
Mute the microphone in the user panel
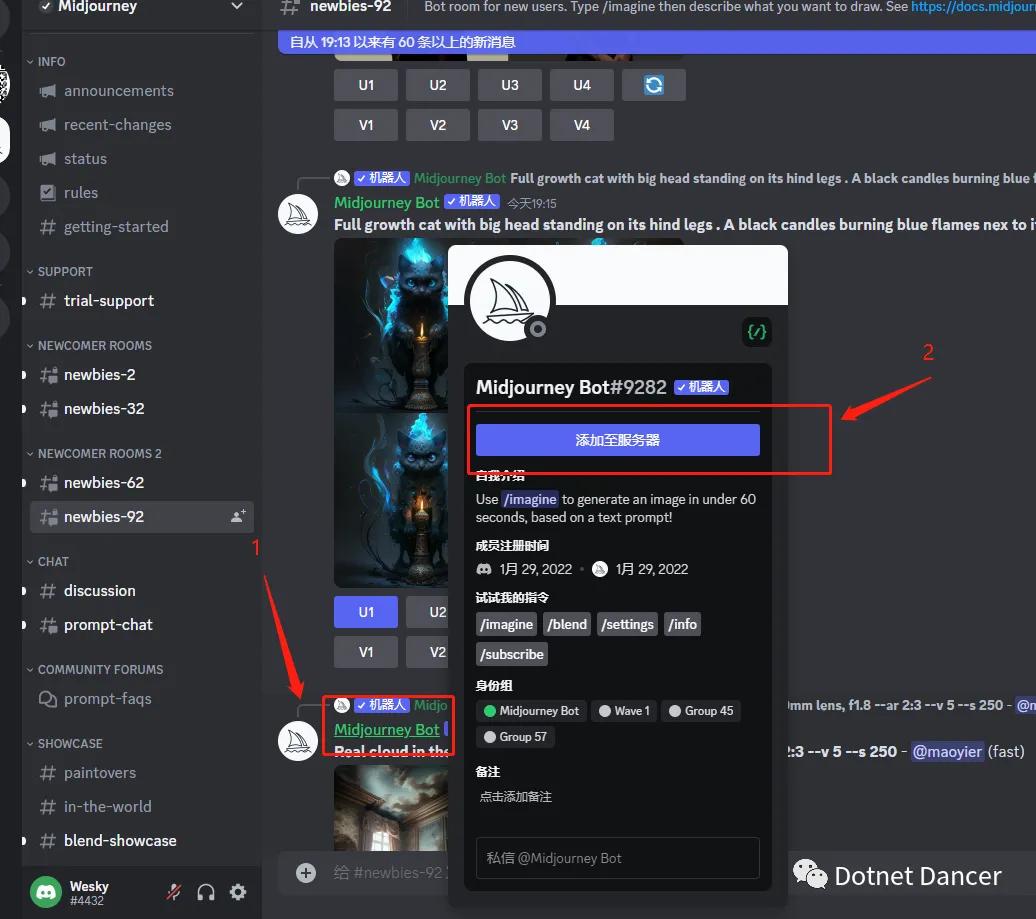(x=174, y=892)
